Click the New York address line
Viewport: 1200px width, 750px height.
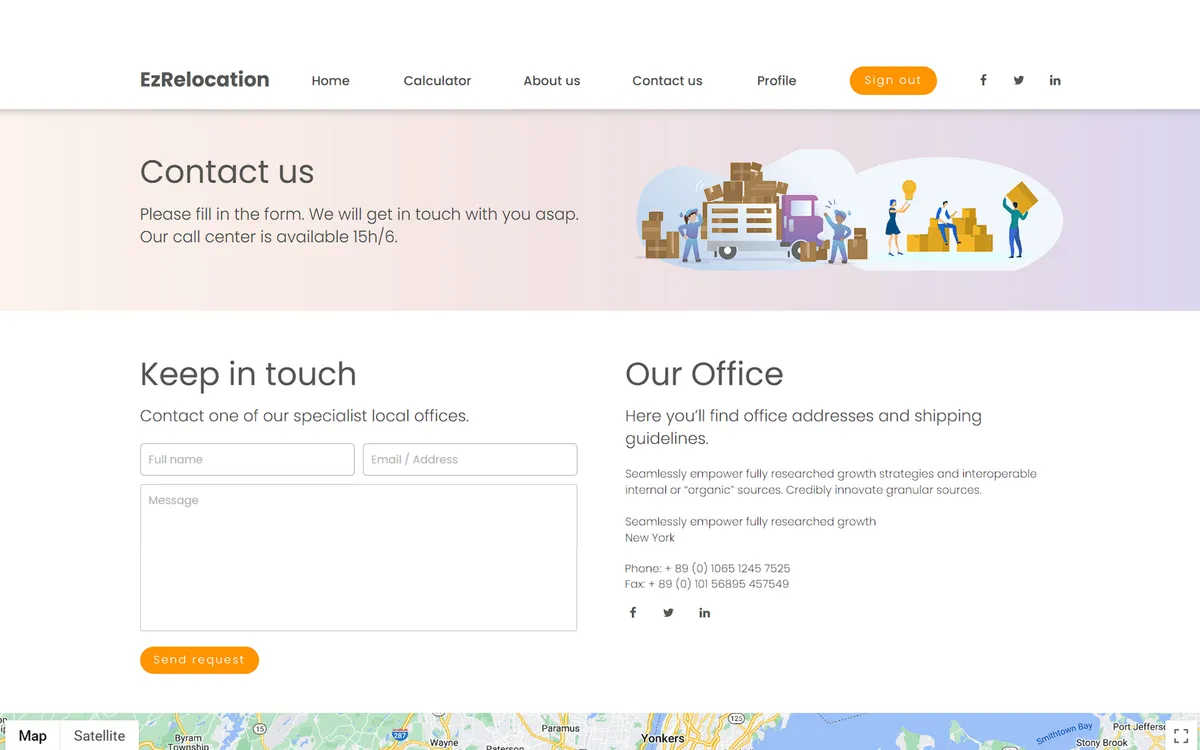tap(650, 537)
